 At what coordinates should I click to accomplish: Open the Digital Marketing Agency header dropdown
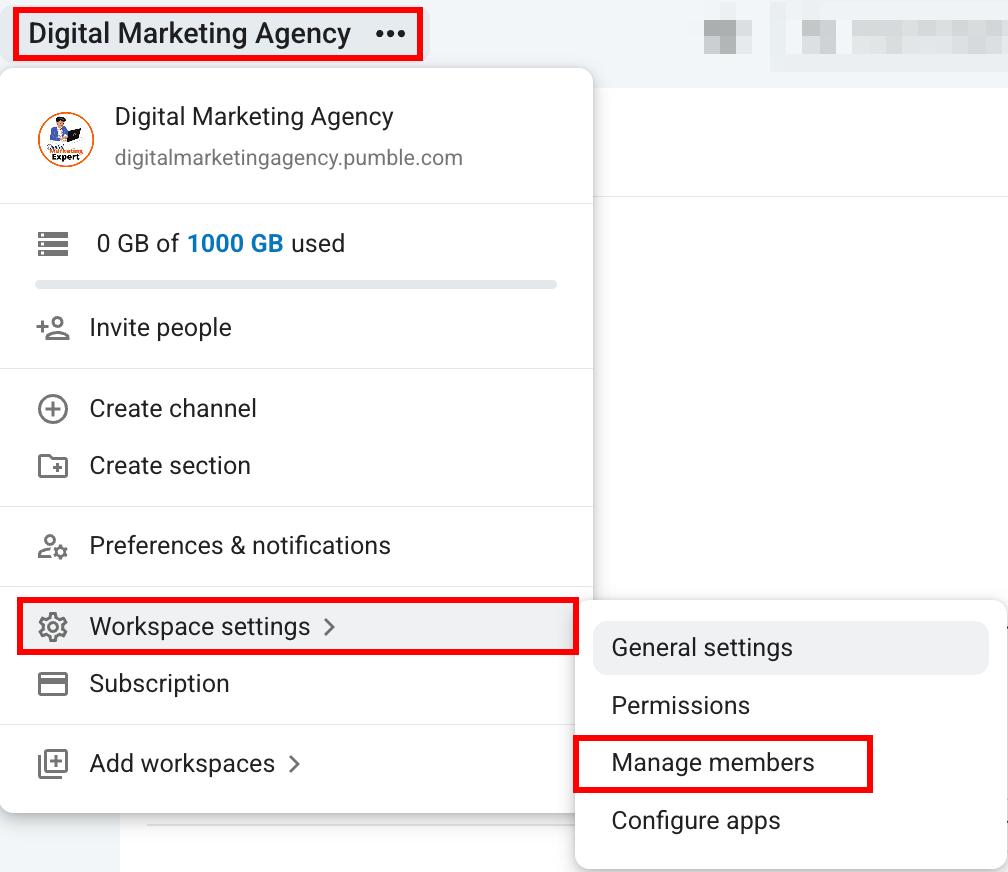(x=189, y=34)
